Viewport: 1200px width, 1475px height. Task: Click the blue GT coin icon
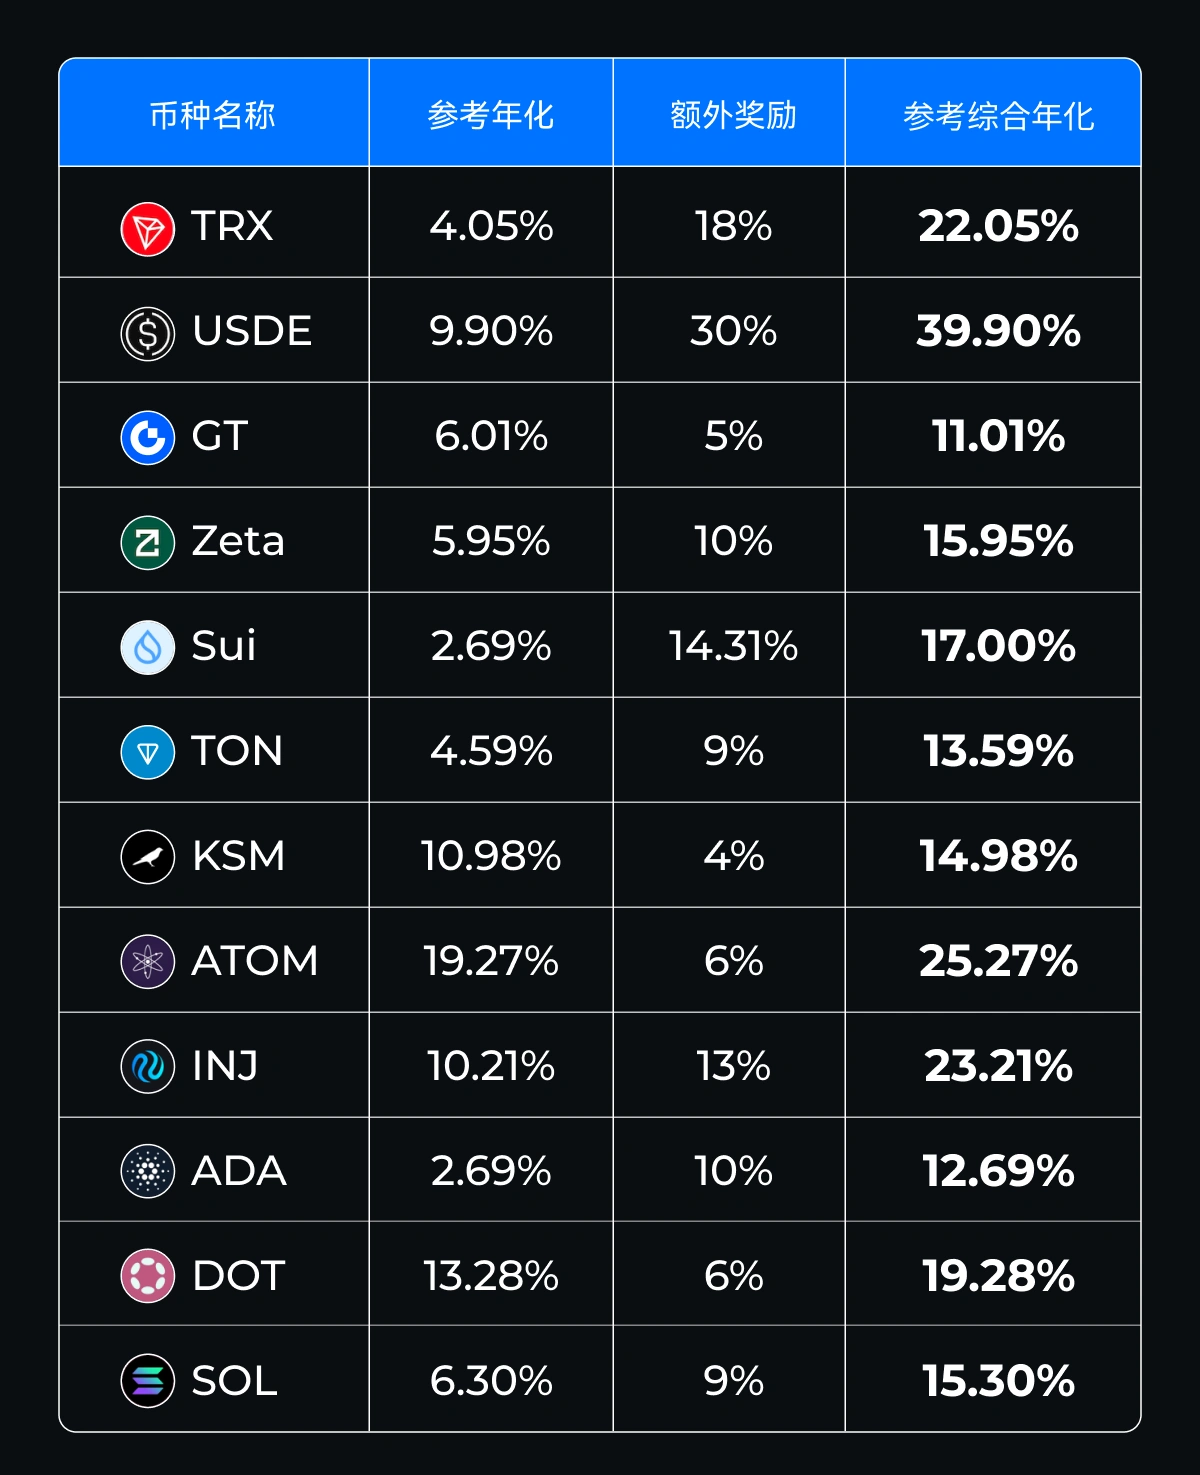[148, 438]
